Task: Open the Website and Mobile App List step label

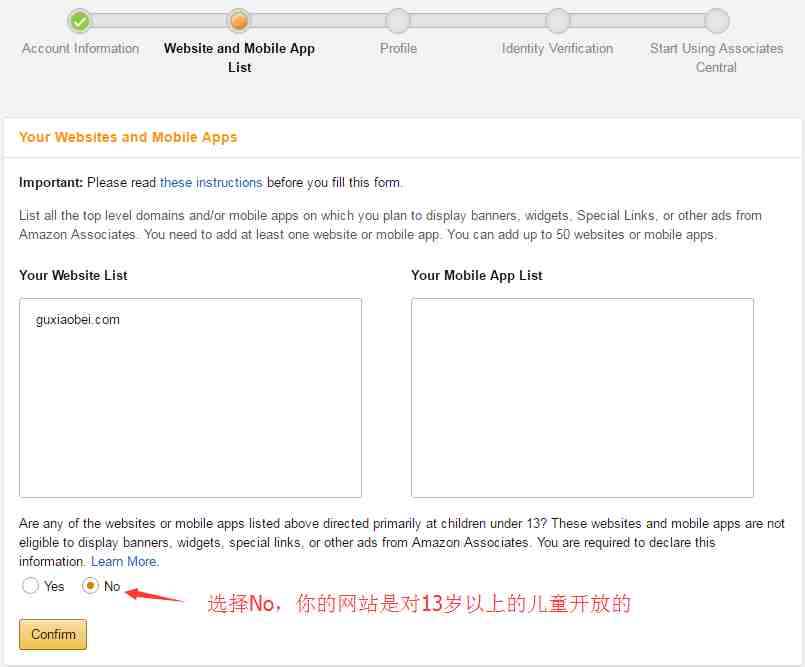Action: (239, 58)
